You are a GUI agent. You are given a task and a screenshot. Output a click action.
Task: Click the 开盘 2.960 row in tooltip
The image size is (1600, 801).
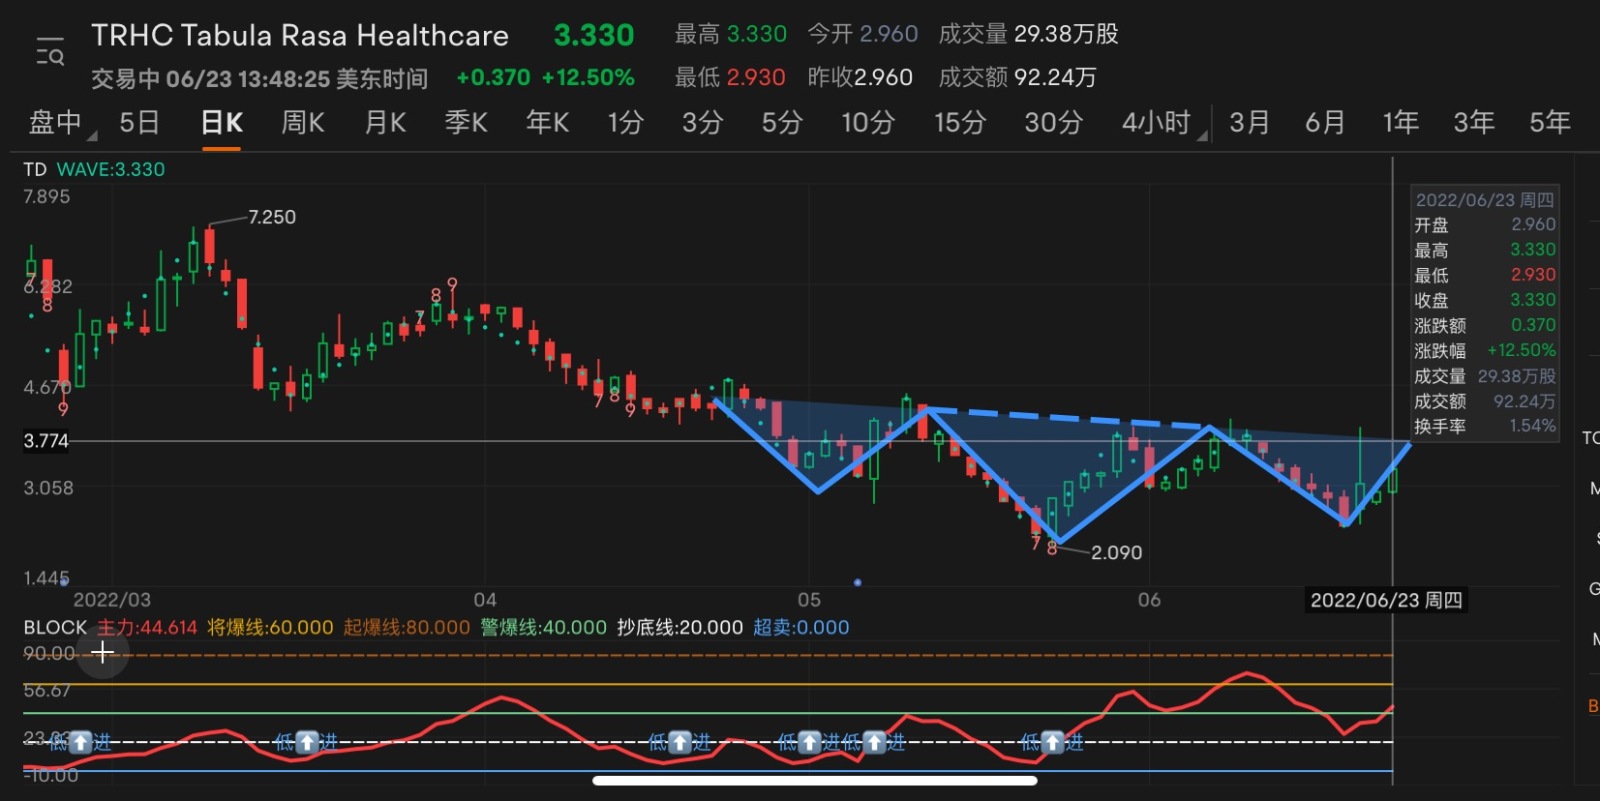pos(1485,225)
